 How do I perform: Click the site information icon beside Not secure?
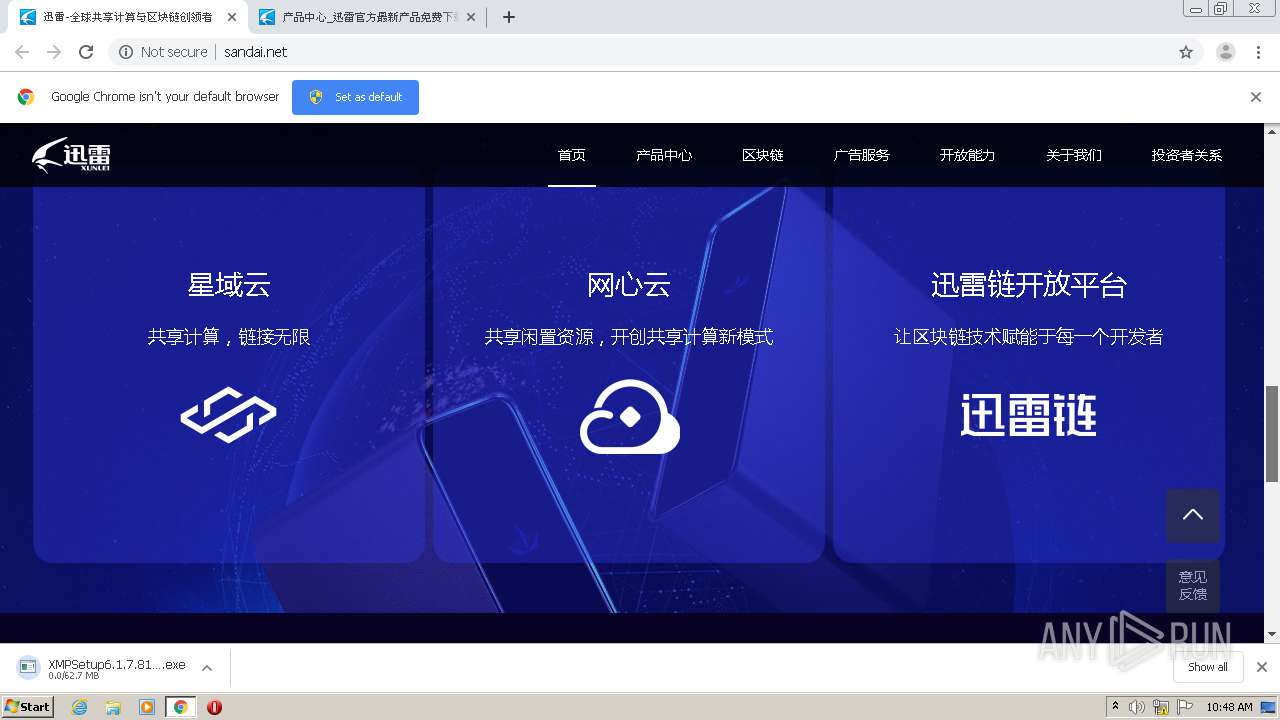[x=126, y=52]
